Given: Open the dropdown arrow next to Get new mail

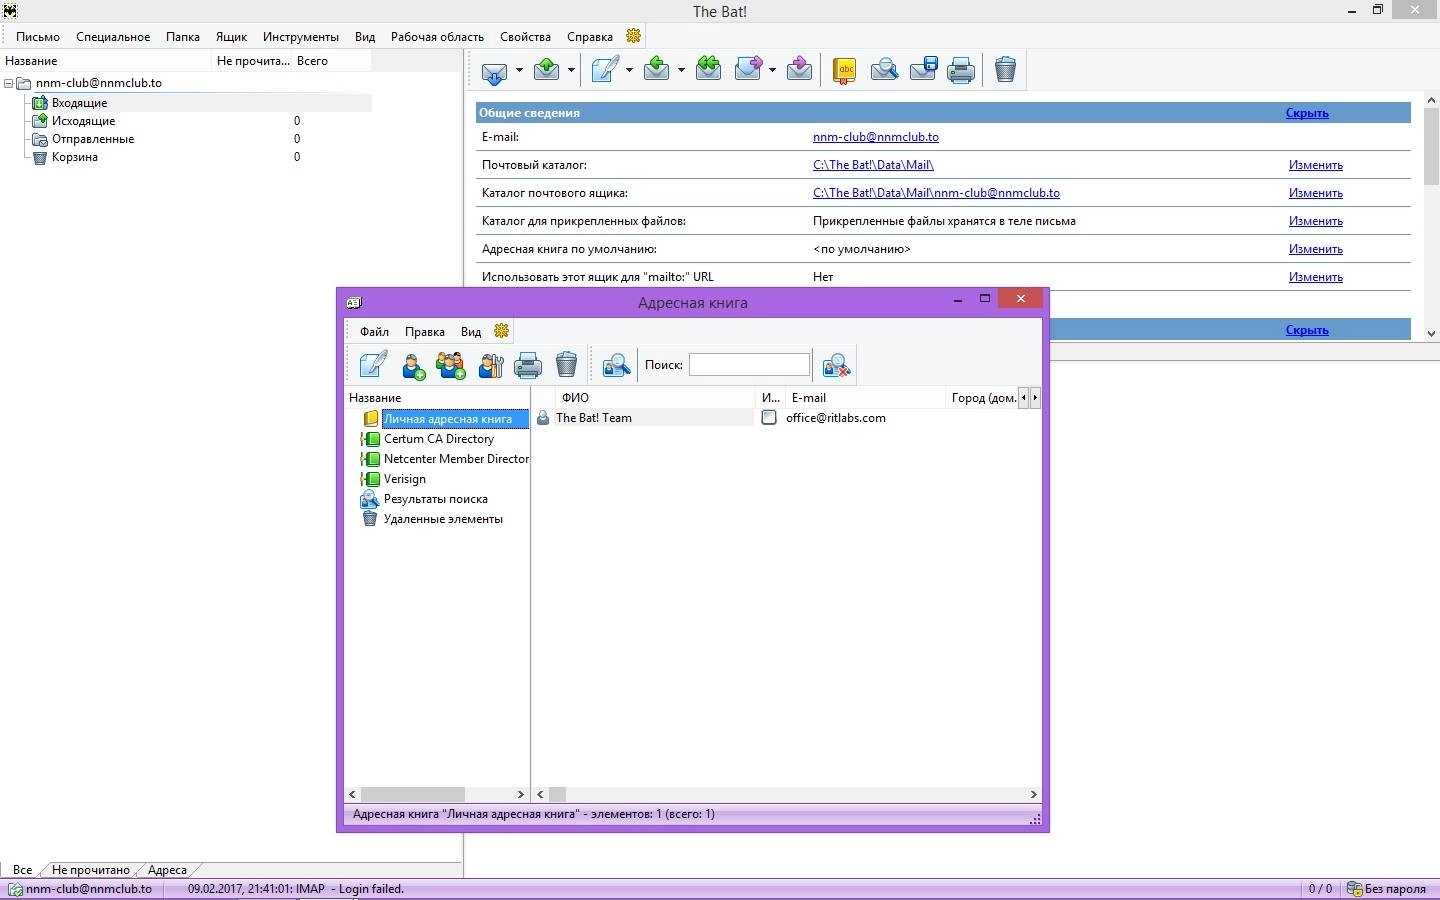Looking at the screenshot, I should coord(519,70).
